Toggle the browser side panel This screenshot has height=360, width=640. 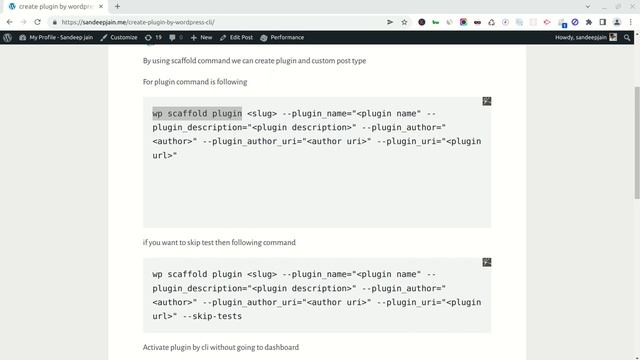pos(602,22)
